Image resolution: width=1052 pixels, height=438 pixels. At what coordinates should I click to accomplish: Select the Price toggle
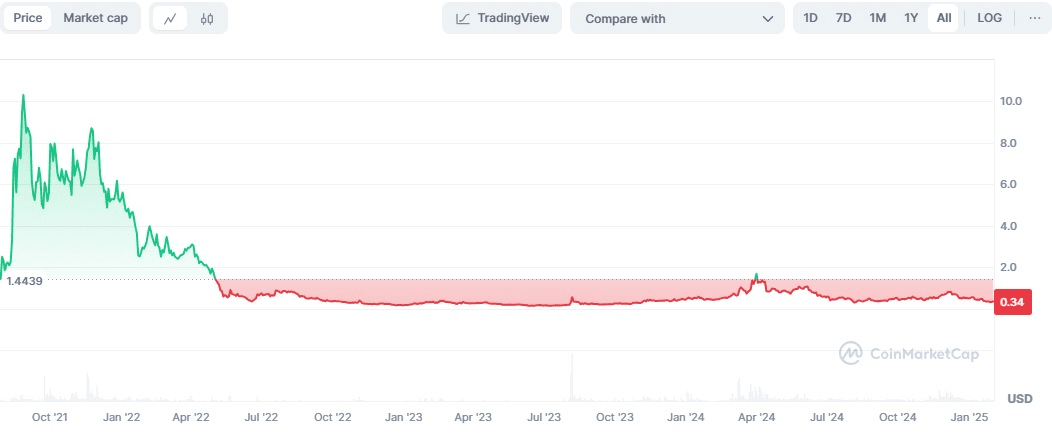(27, 18)
